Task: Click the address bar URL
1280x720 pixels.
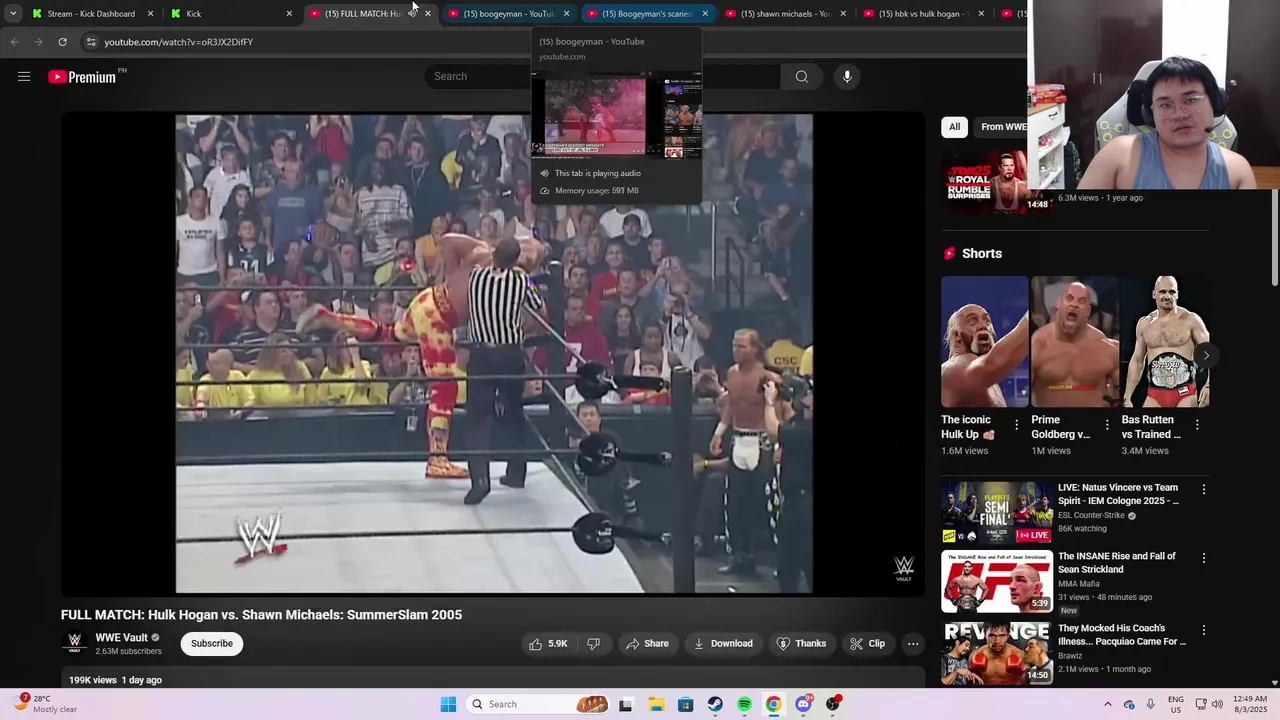Action: click(x=179, y=42)
